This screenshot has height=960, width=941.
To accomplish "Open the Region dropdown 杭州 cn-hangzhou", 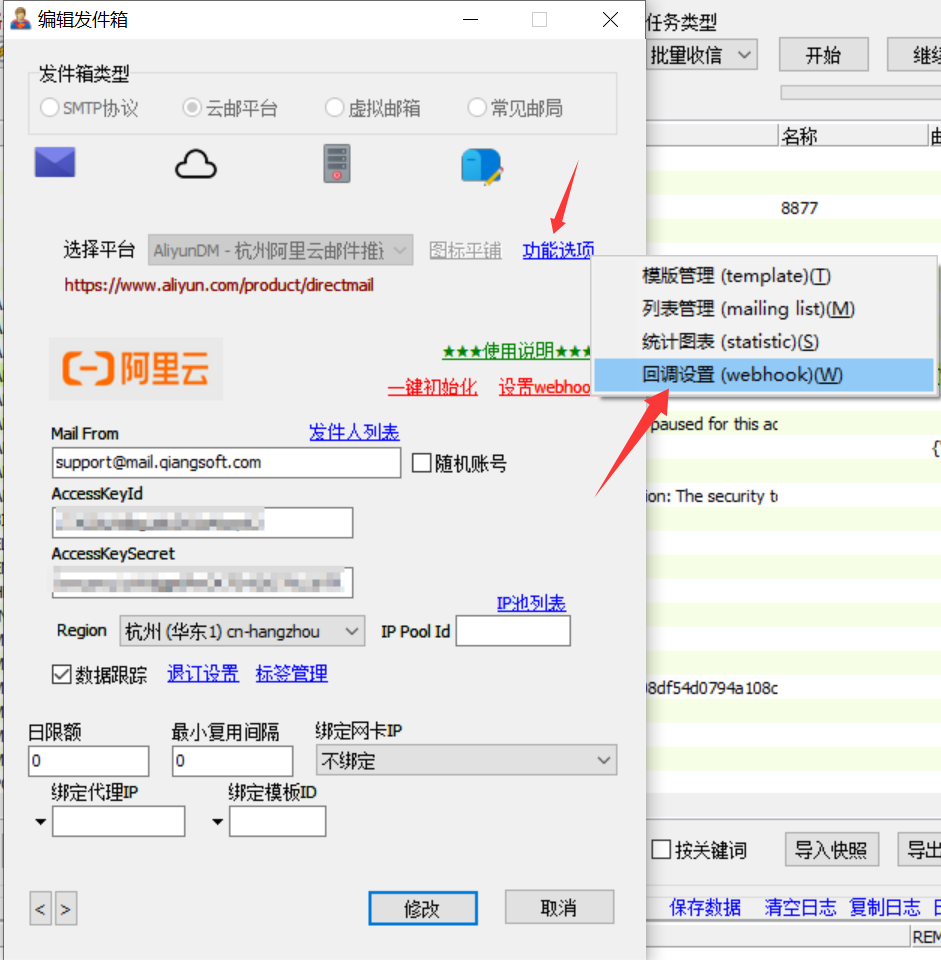I will pyautogui.click(x=242, y=631).
